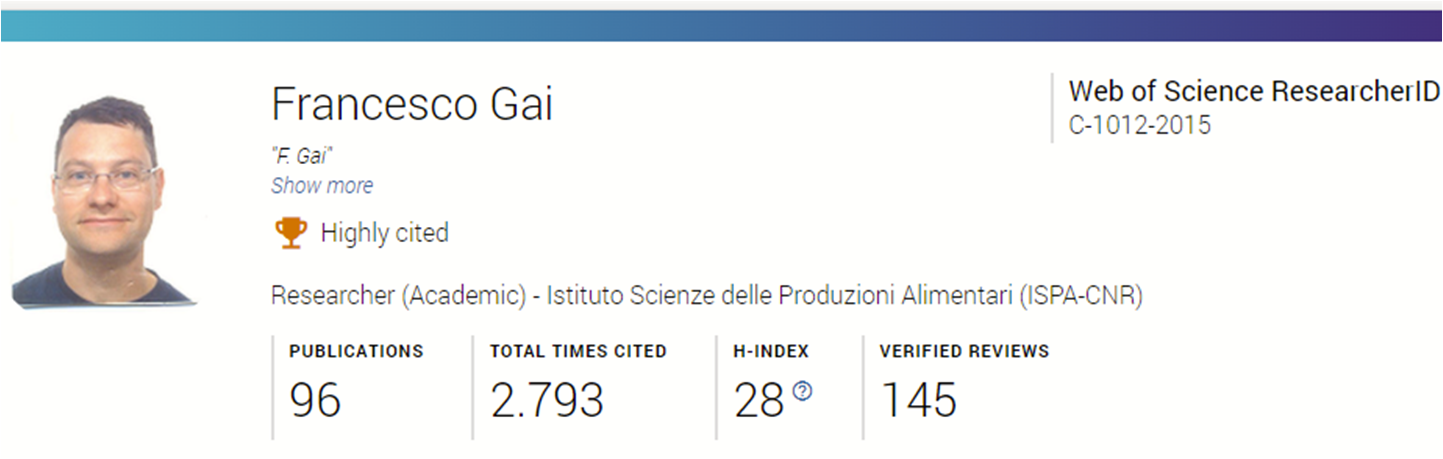The width and height of the screenshot is (1443, 459).
Task: Click the Highly cited badge label
Action: 384,233
